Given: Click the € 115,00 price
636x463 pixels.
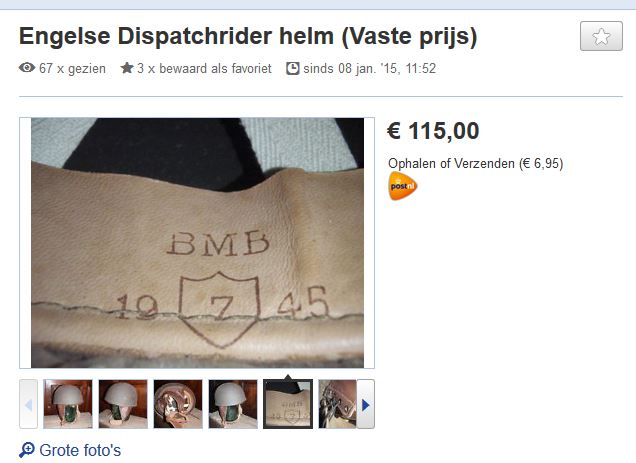Looking at the screenshot, I should coord(433,131).
